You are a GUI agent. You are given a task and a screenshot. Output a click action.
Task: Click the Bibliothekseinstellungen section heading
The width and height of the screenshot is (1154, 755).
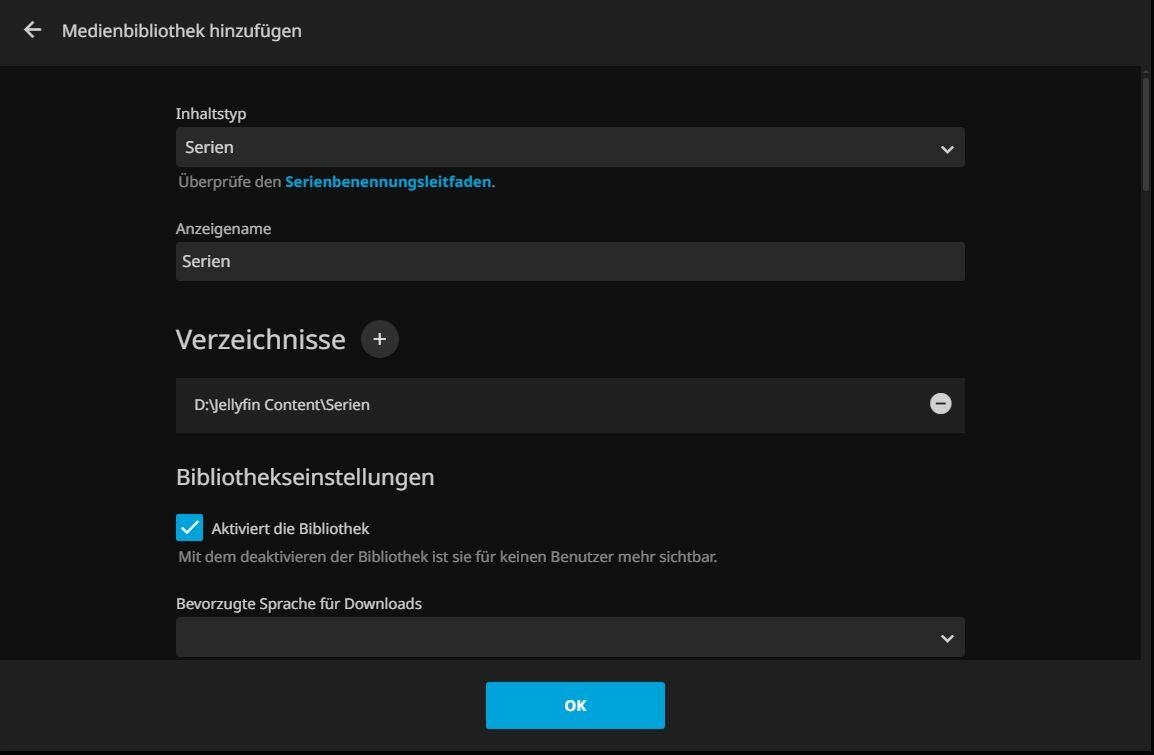[305, 477]
